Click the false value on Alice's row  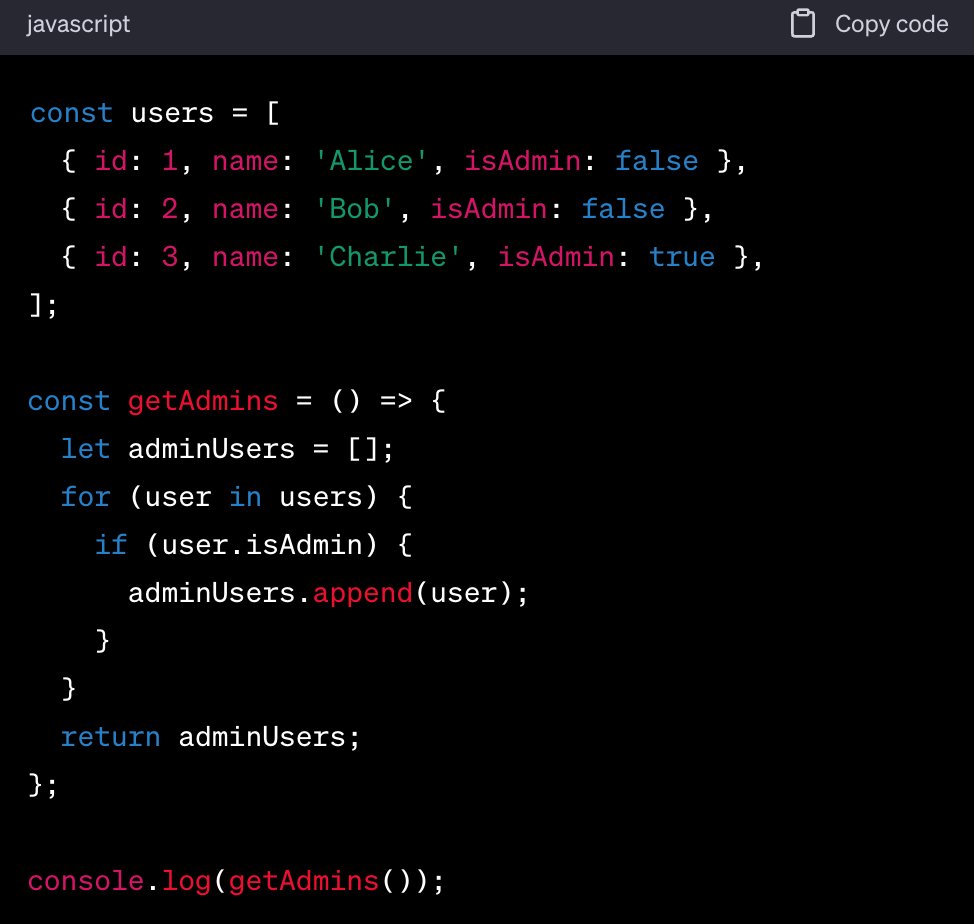point(657,161)
